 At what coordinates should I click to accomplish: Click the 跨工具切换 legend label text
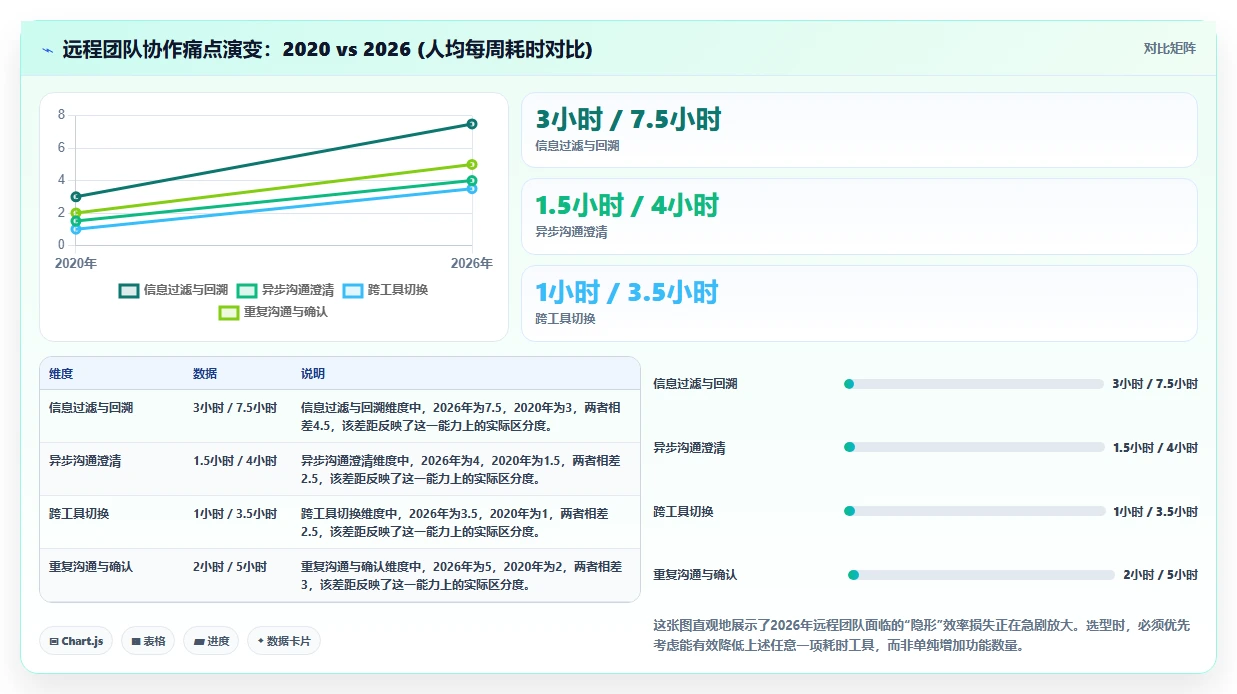tap(398, 290)
